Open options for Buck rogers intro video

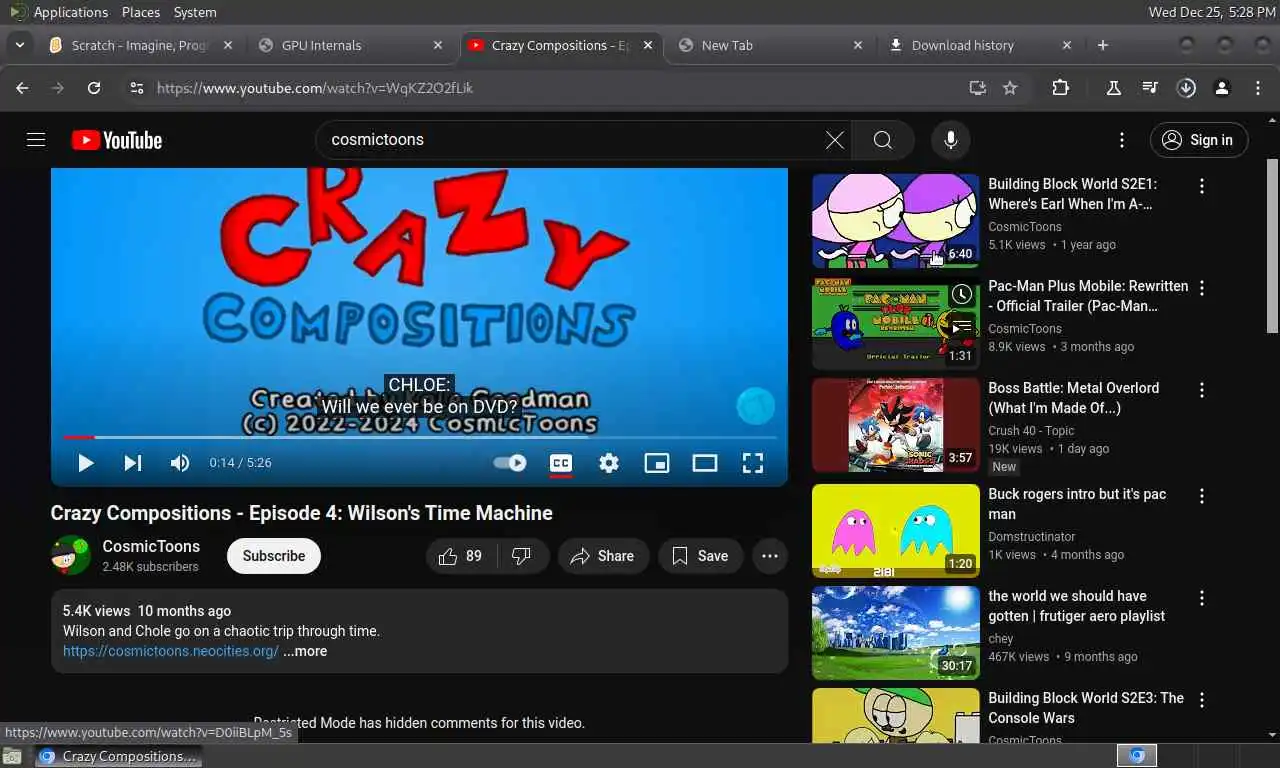click(x=1202, y=496)
